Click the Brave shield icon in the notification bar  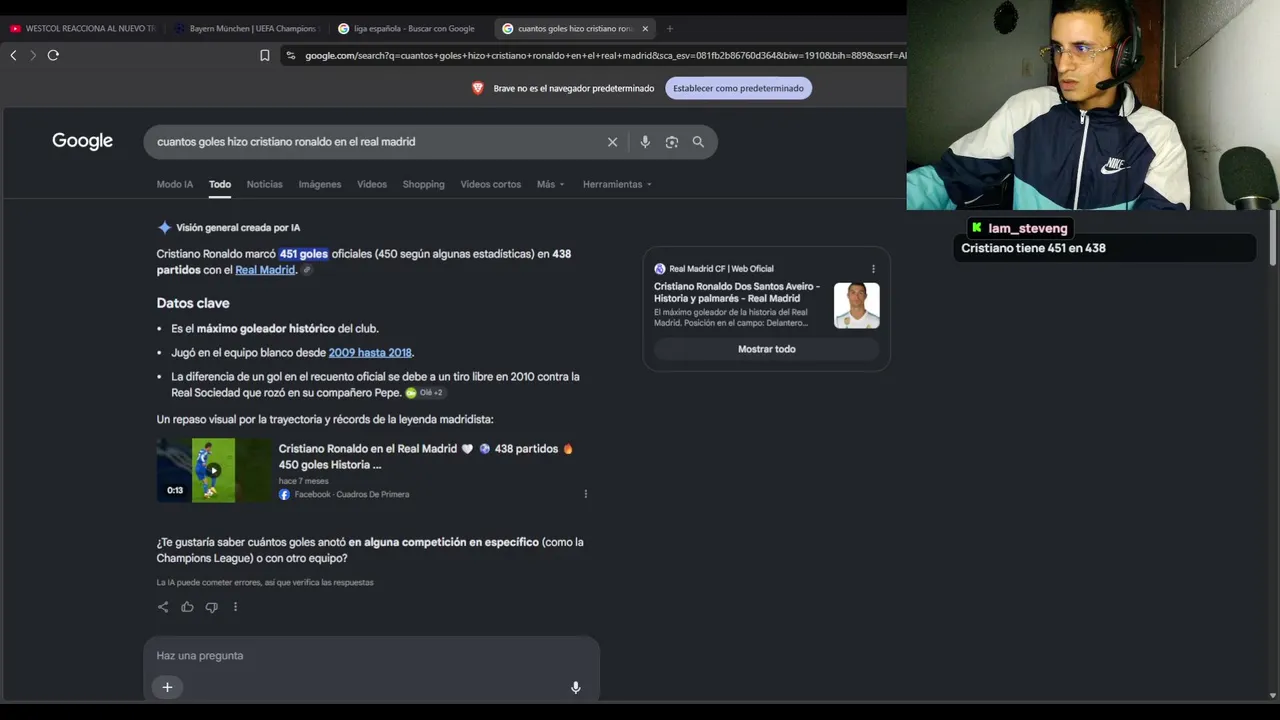click(x=478, y=88)
